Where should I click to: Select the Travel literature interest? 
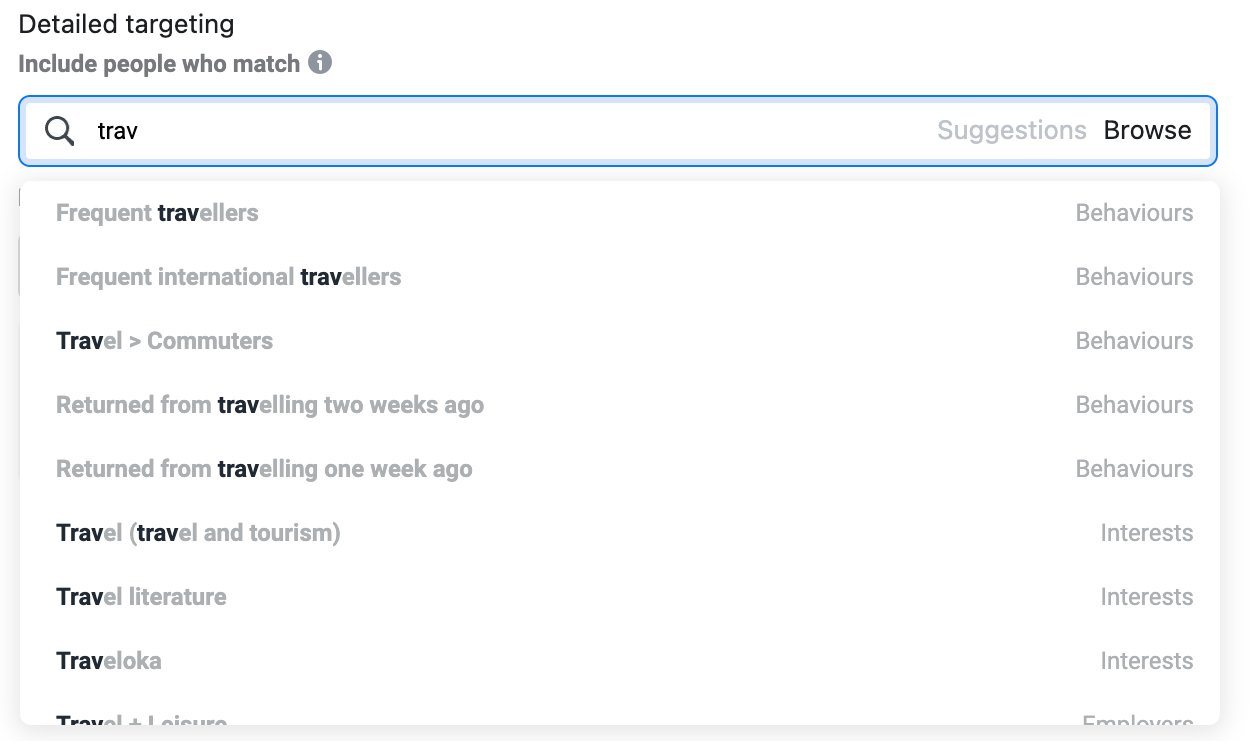point(141,596)
